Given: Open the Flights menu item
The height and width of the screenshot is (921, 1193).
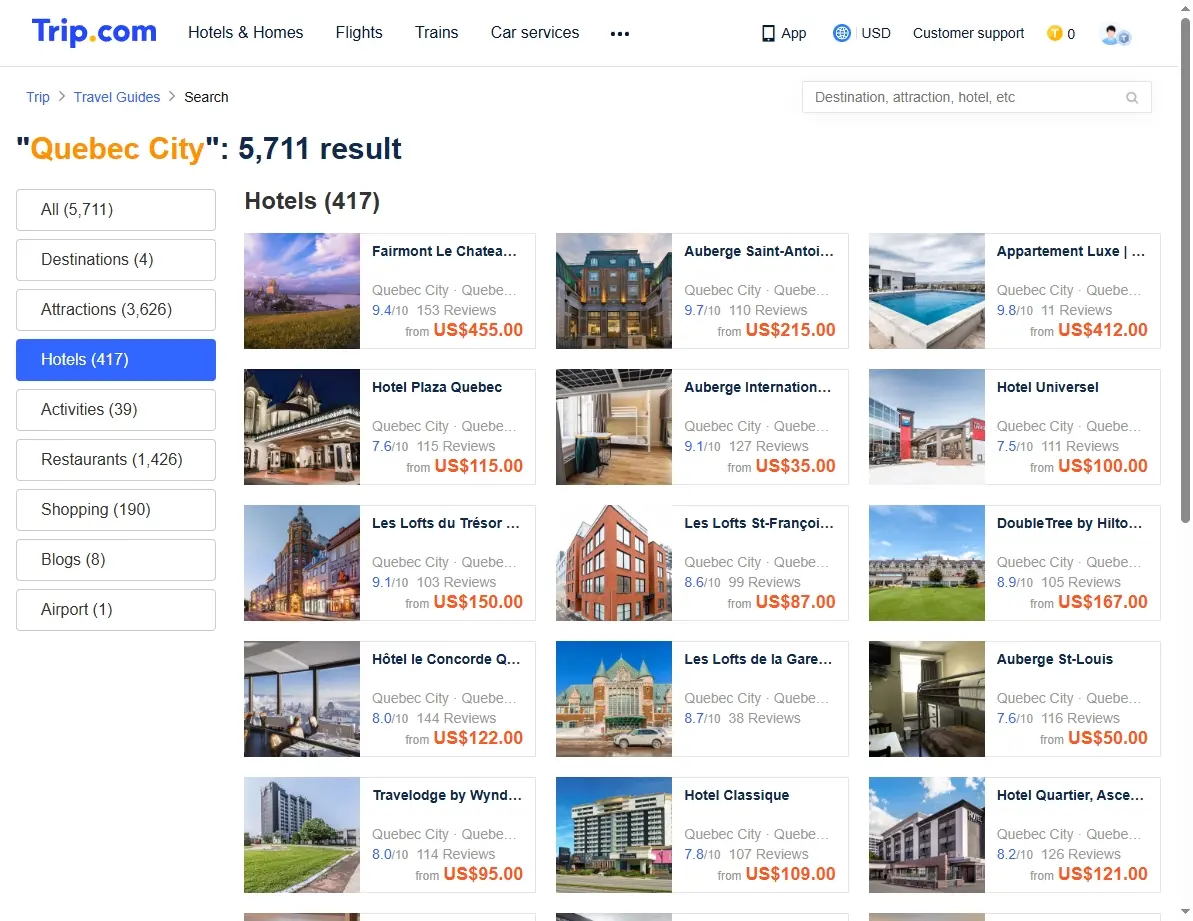Looking at the screenshot, I should point(359,33).
